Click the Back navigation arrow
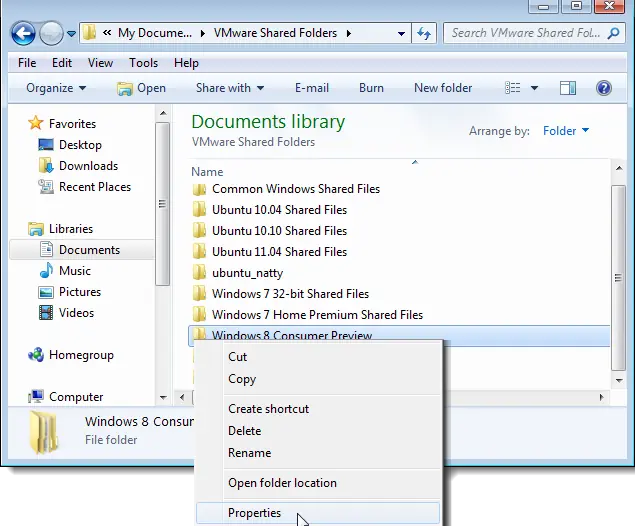Screen dimensions: 635x526 pyautogui.click(x=23, y=33)
